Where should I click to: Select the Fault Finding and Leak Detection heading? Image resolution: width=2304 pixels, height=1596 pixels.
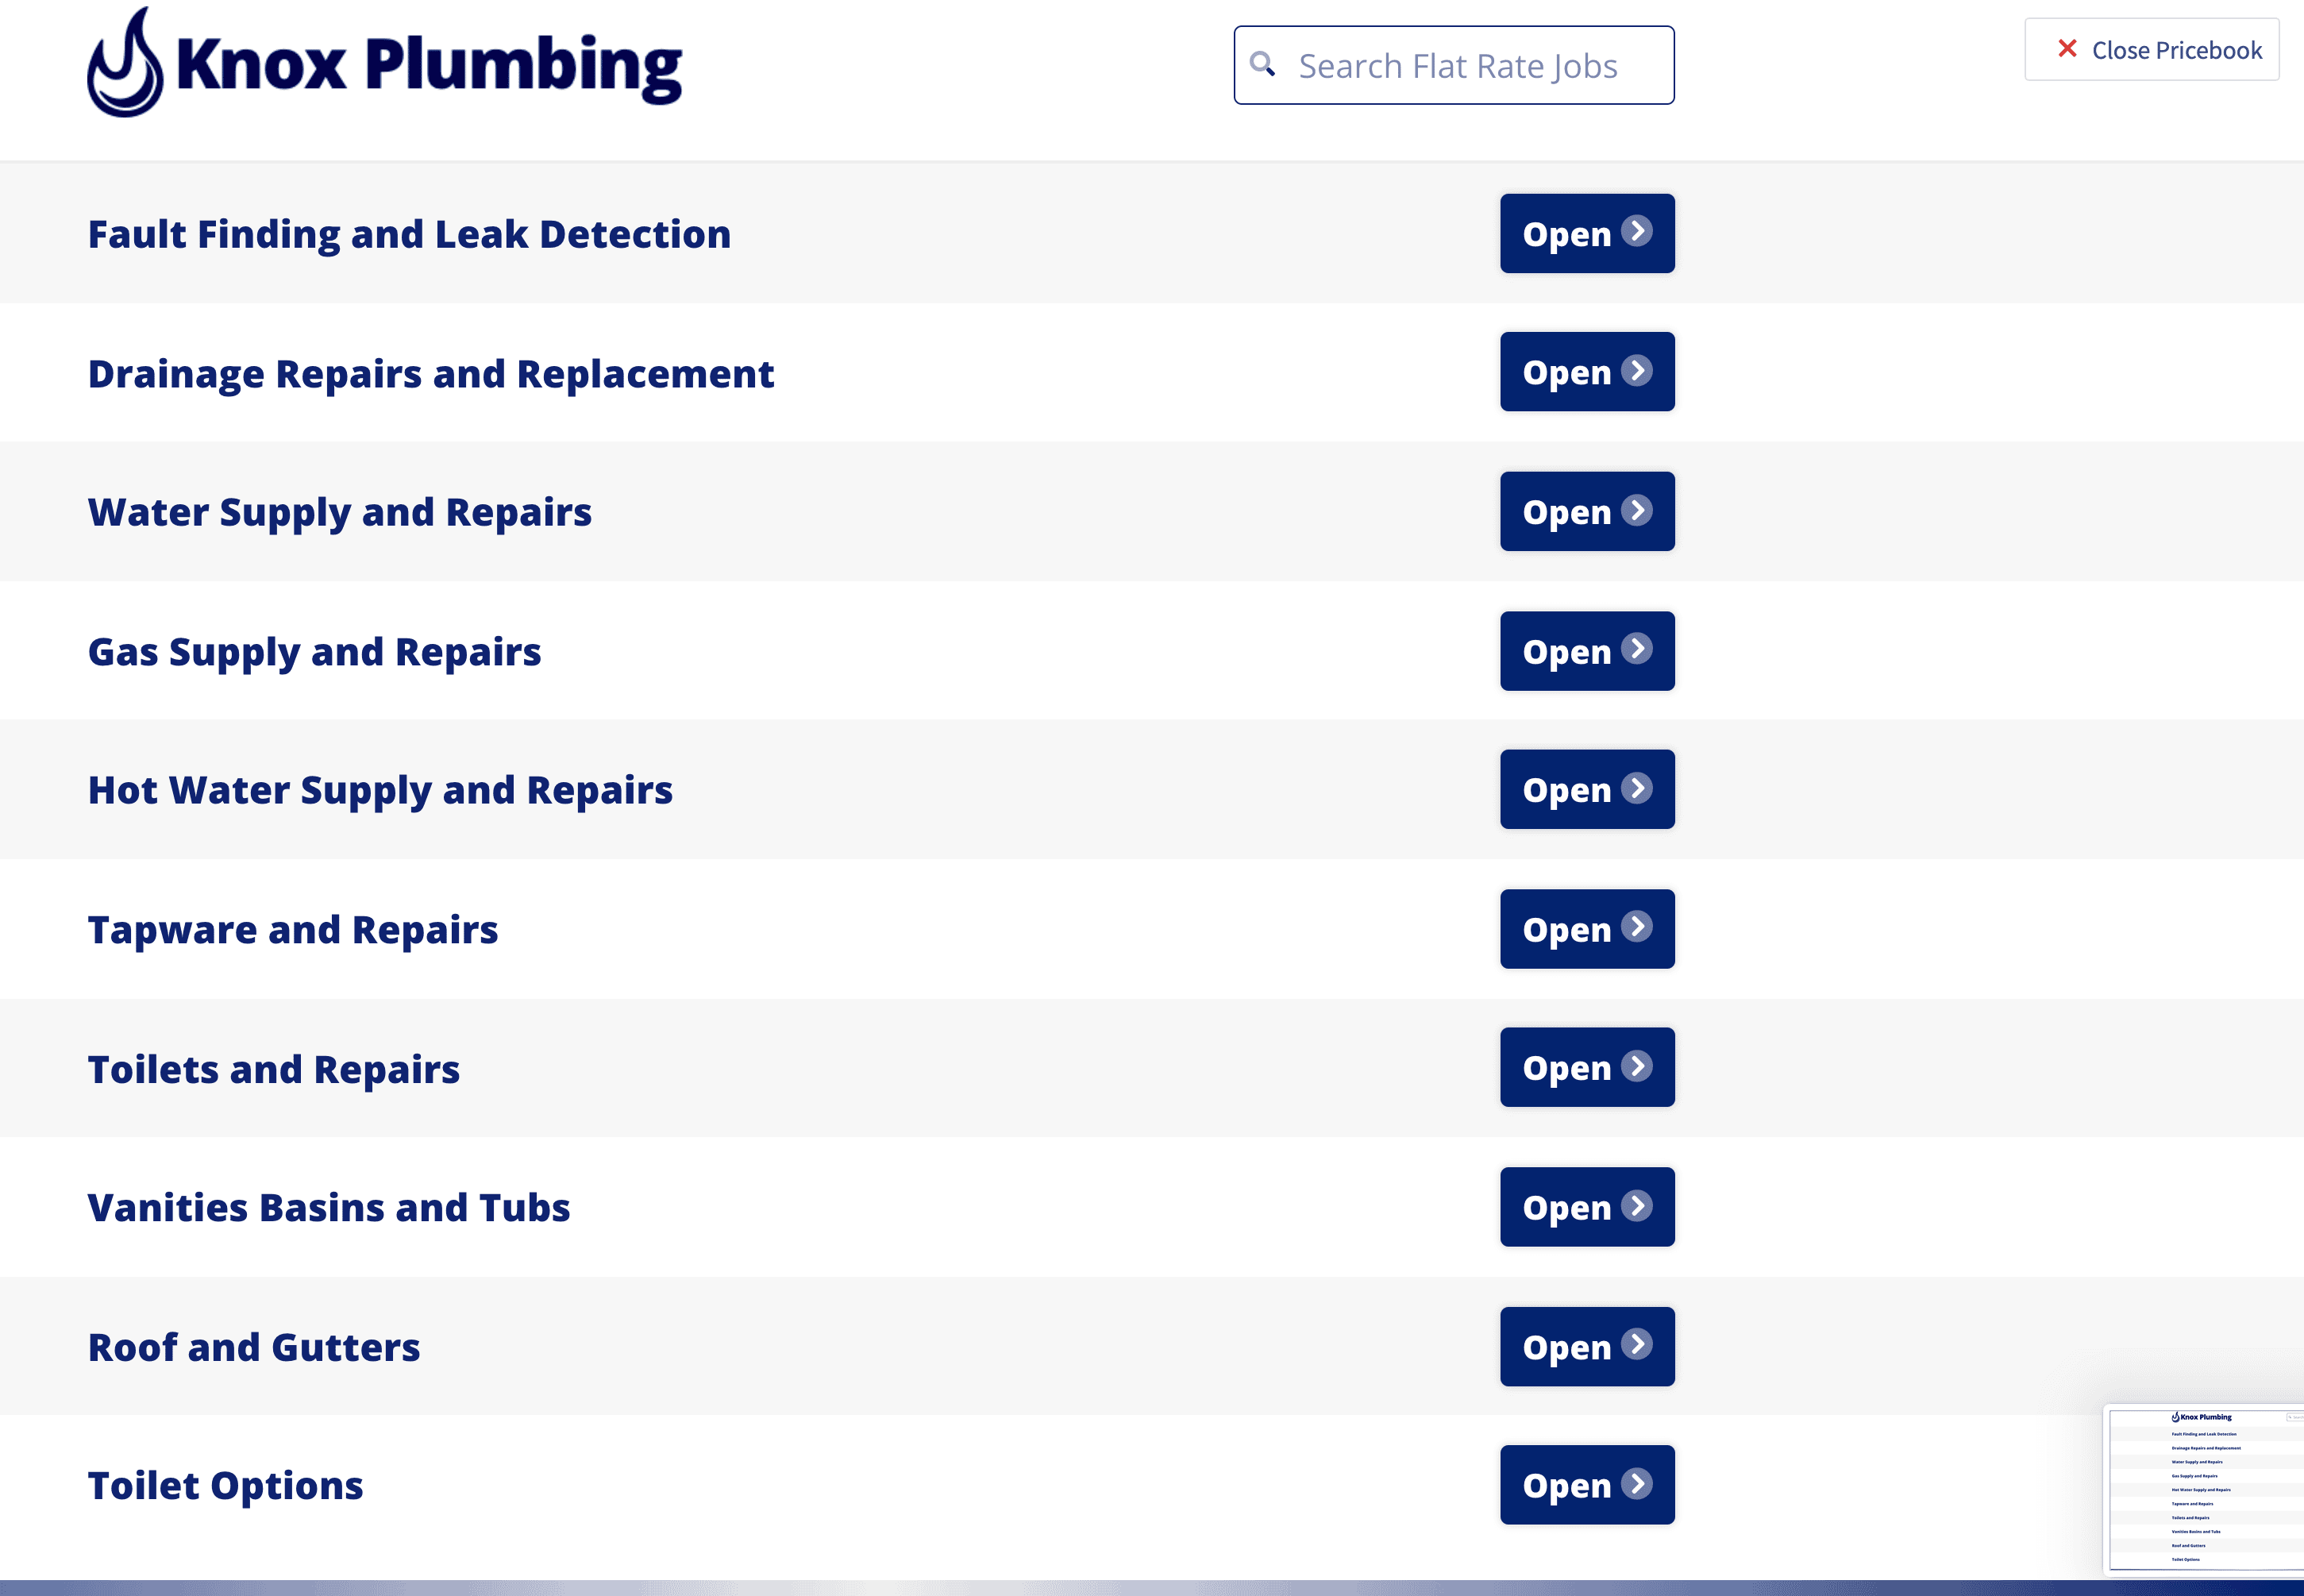tap(409, 234)
